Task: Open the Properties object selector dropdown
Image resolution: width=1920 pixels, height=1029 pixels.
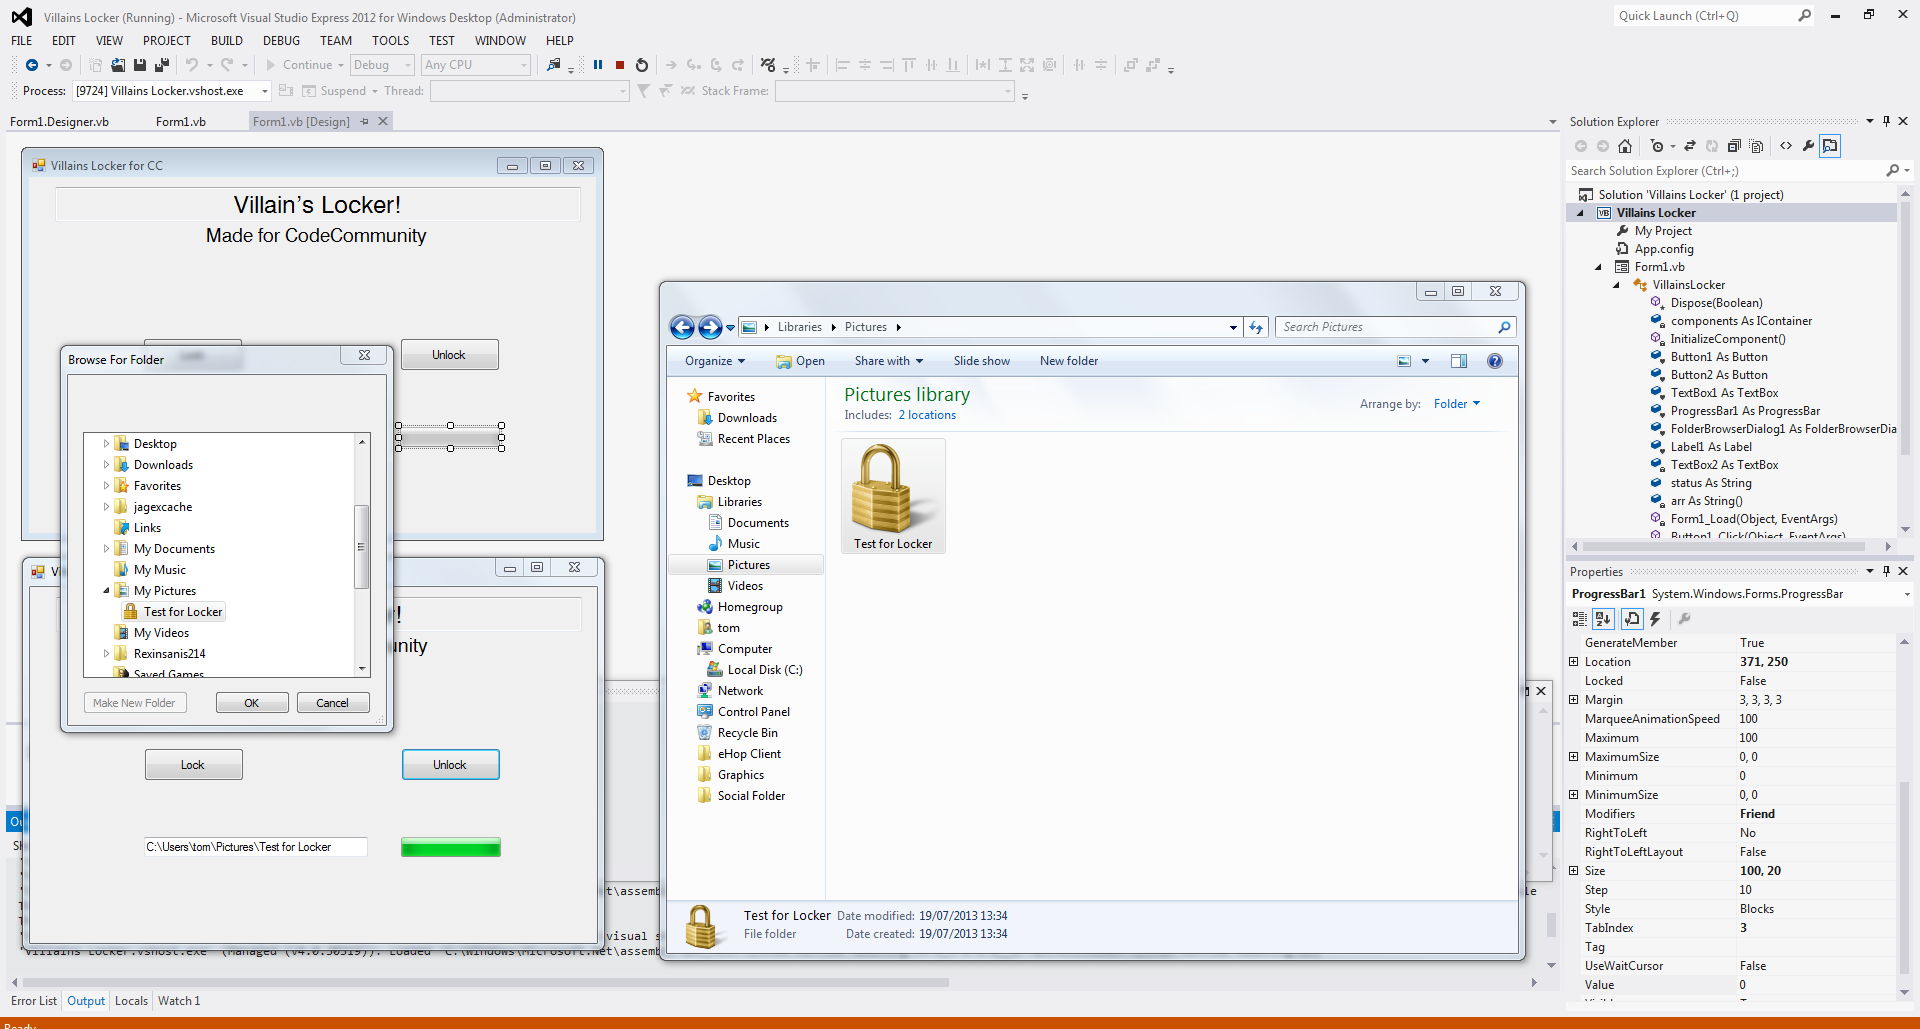Action: pos(1906,594)
